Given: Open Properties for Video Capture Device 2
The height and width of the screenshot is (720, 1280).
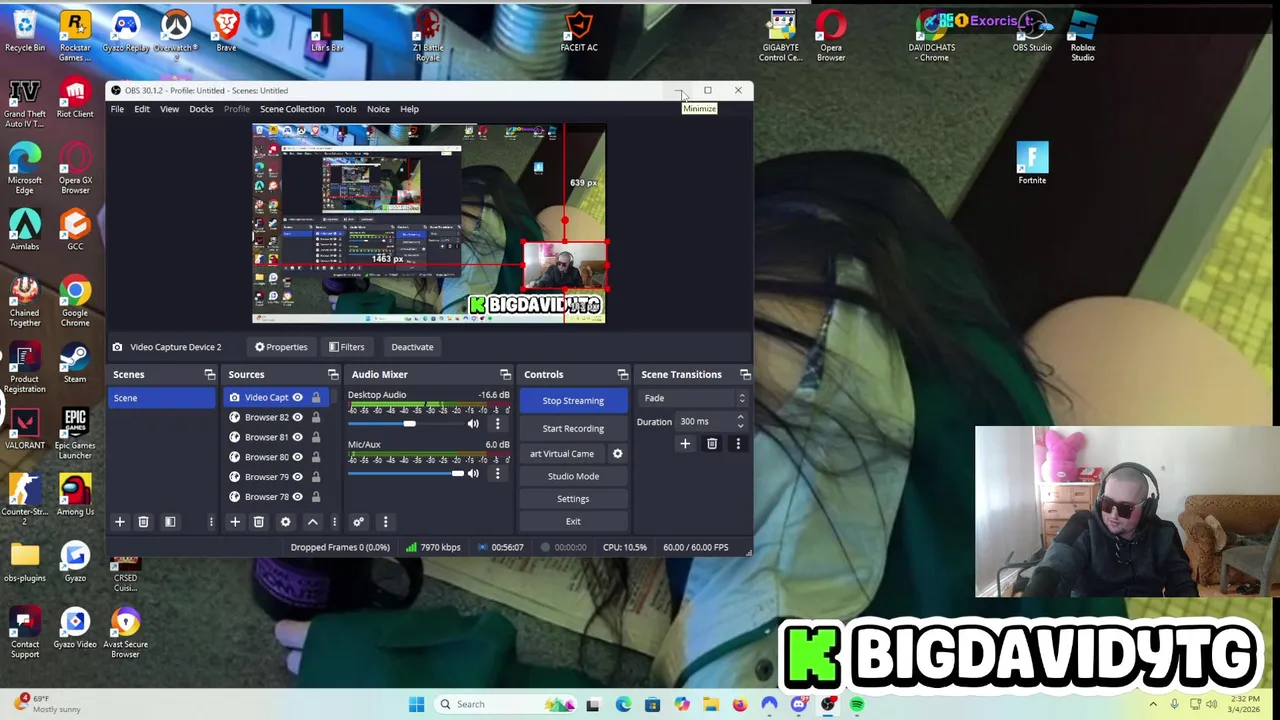Looking at the screenshot, I should pos(281,347).
